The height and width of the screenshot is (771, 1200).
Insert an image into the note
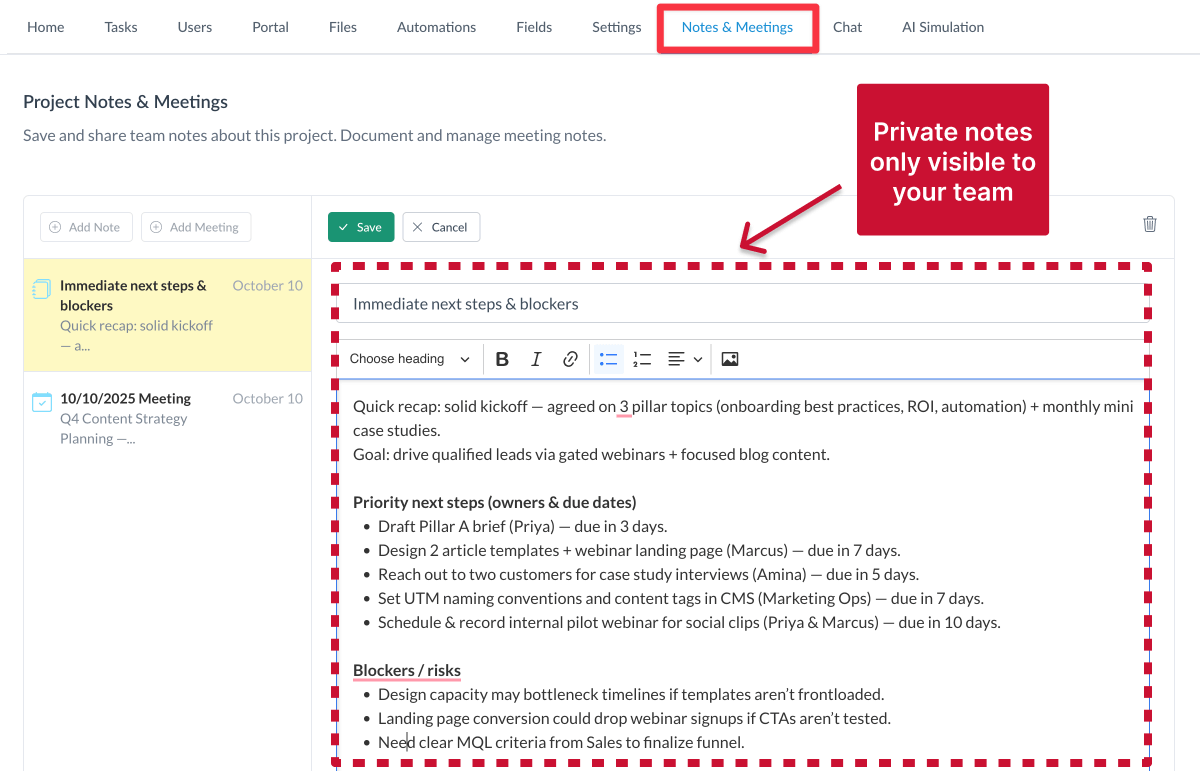tap(729, 358)
